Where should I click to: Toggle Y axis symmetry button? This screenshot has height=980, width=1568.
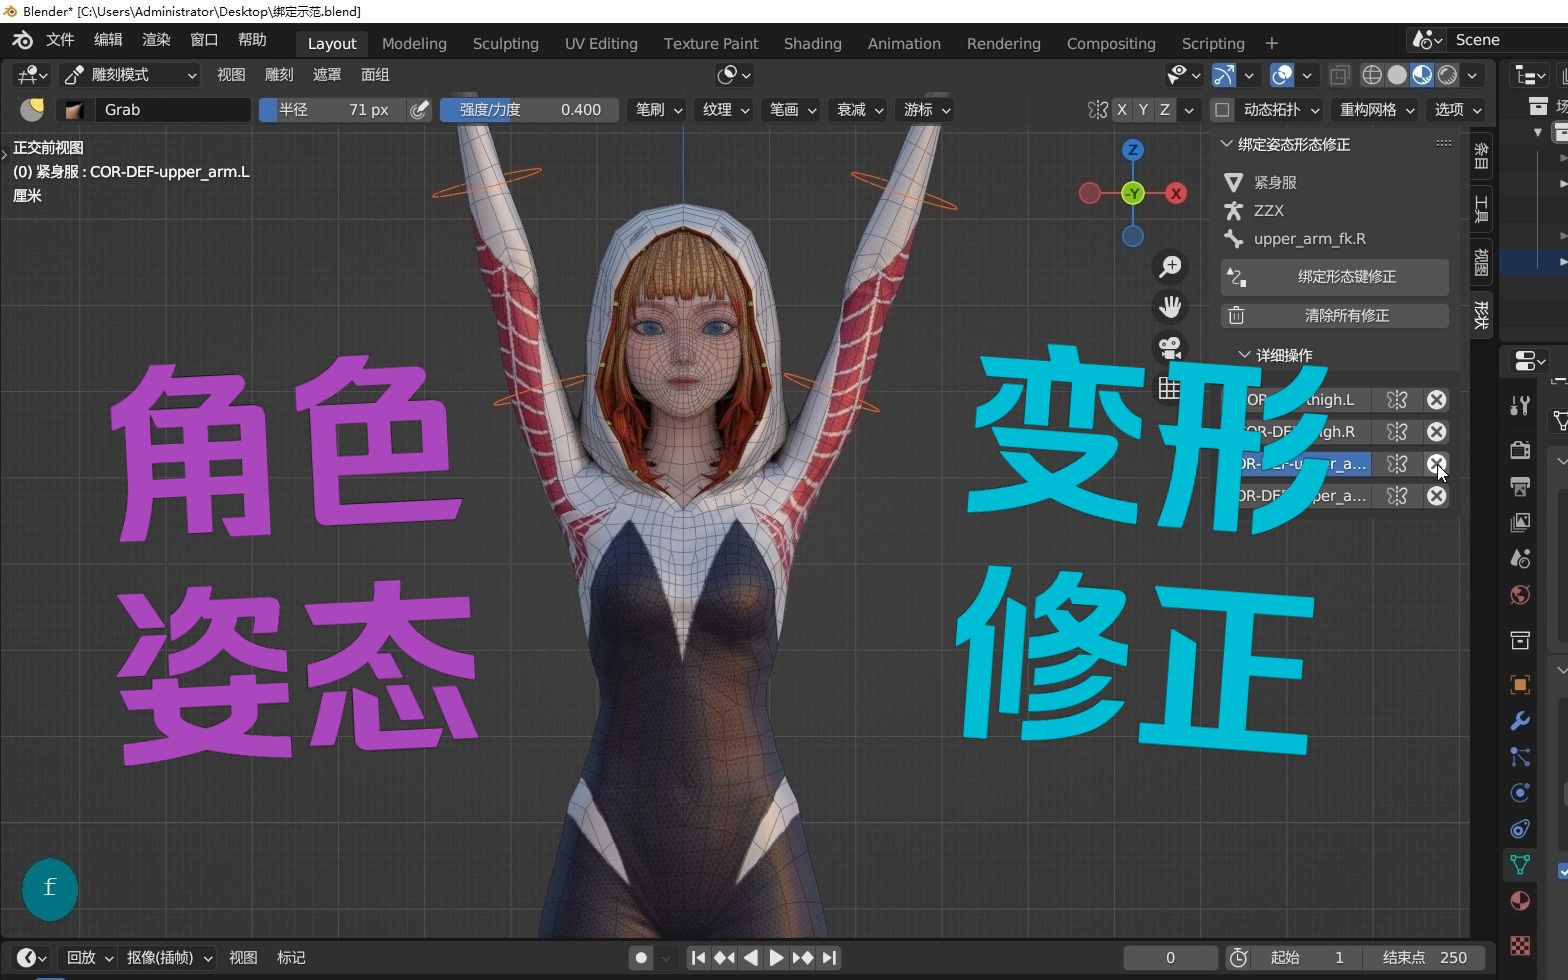coord(1143,110)
